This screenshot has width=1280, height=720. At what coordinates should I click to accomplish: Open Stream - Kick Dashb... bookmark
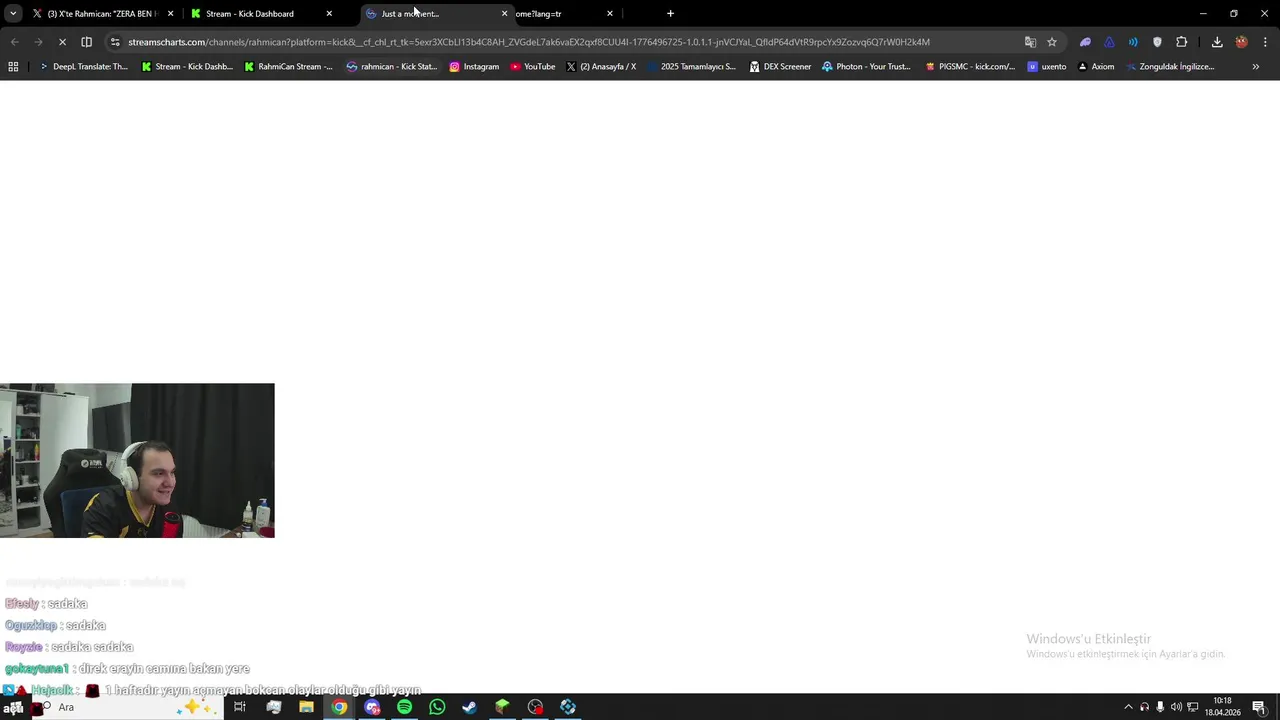click(x=187, y=67)
